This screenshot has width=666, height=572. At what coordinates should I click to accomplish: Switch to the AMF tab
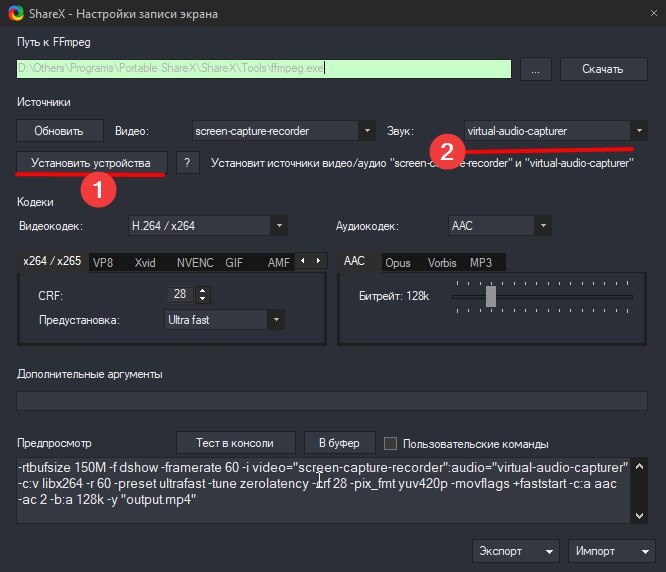click(279, 262)
